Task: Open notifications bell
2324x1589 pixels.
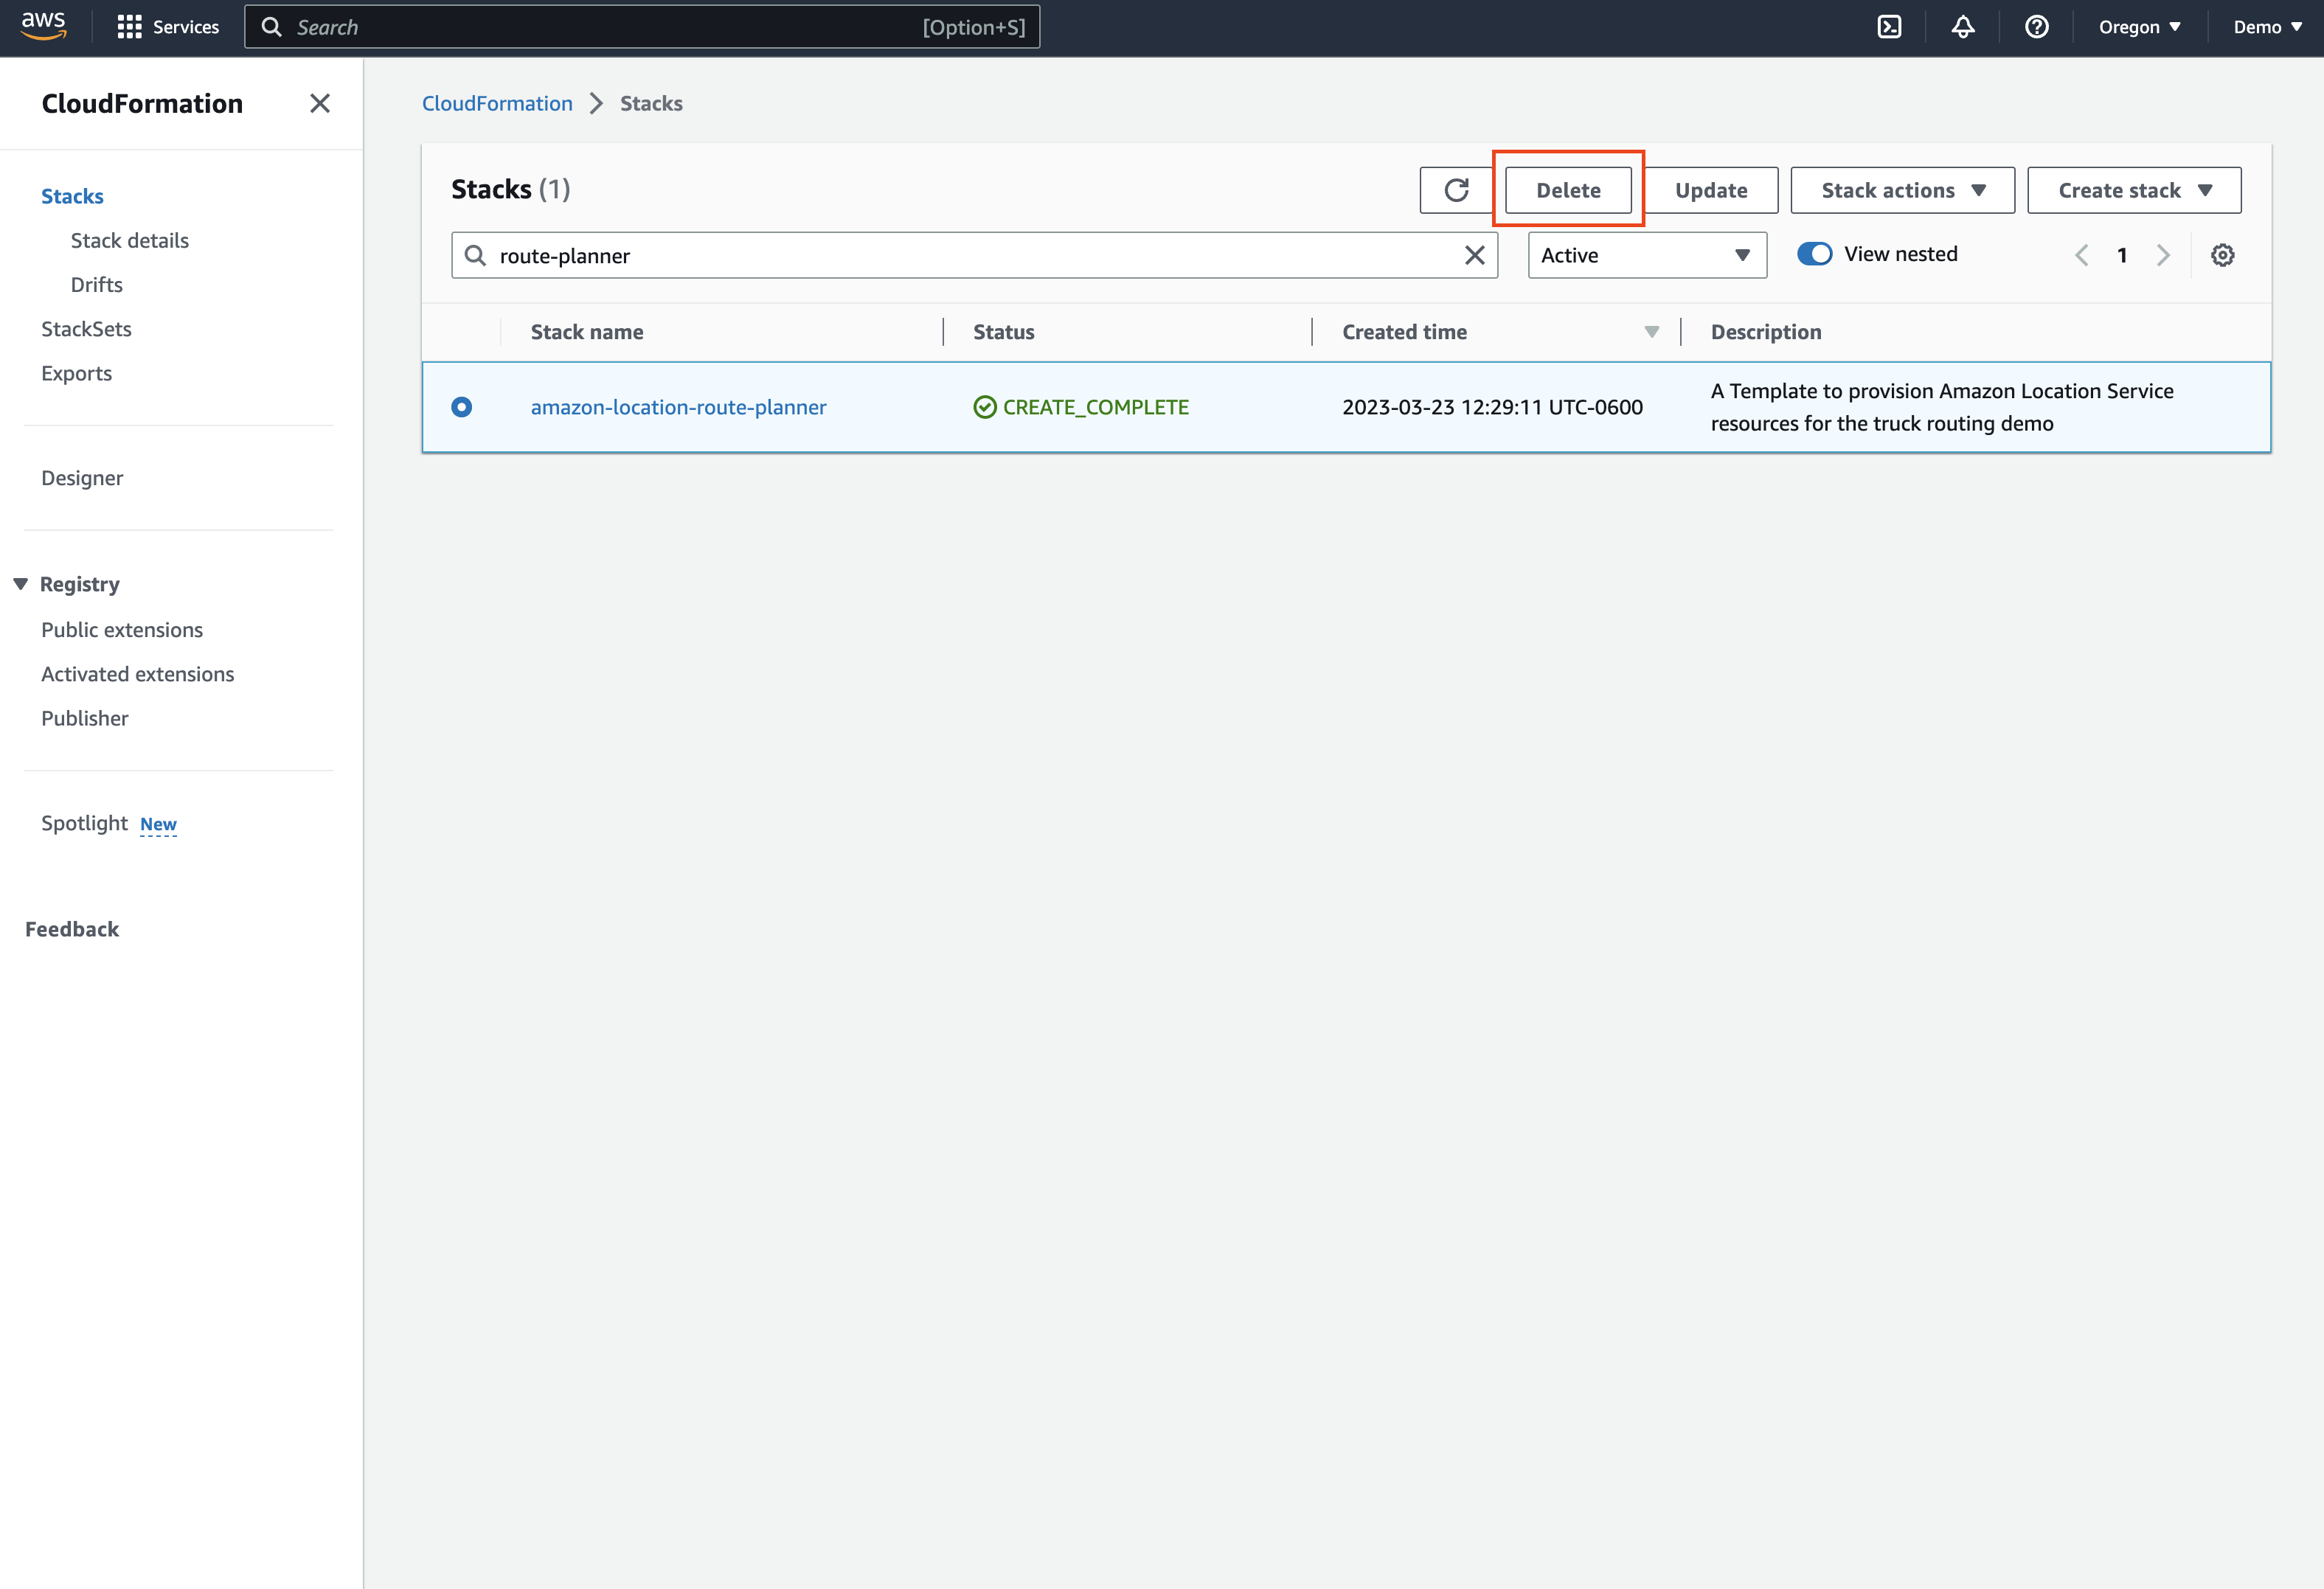Action: (x=1963, y=27)
